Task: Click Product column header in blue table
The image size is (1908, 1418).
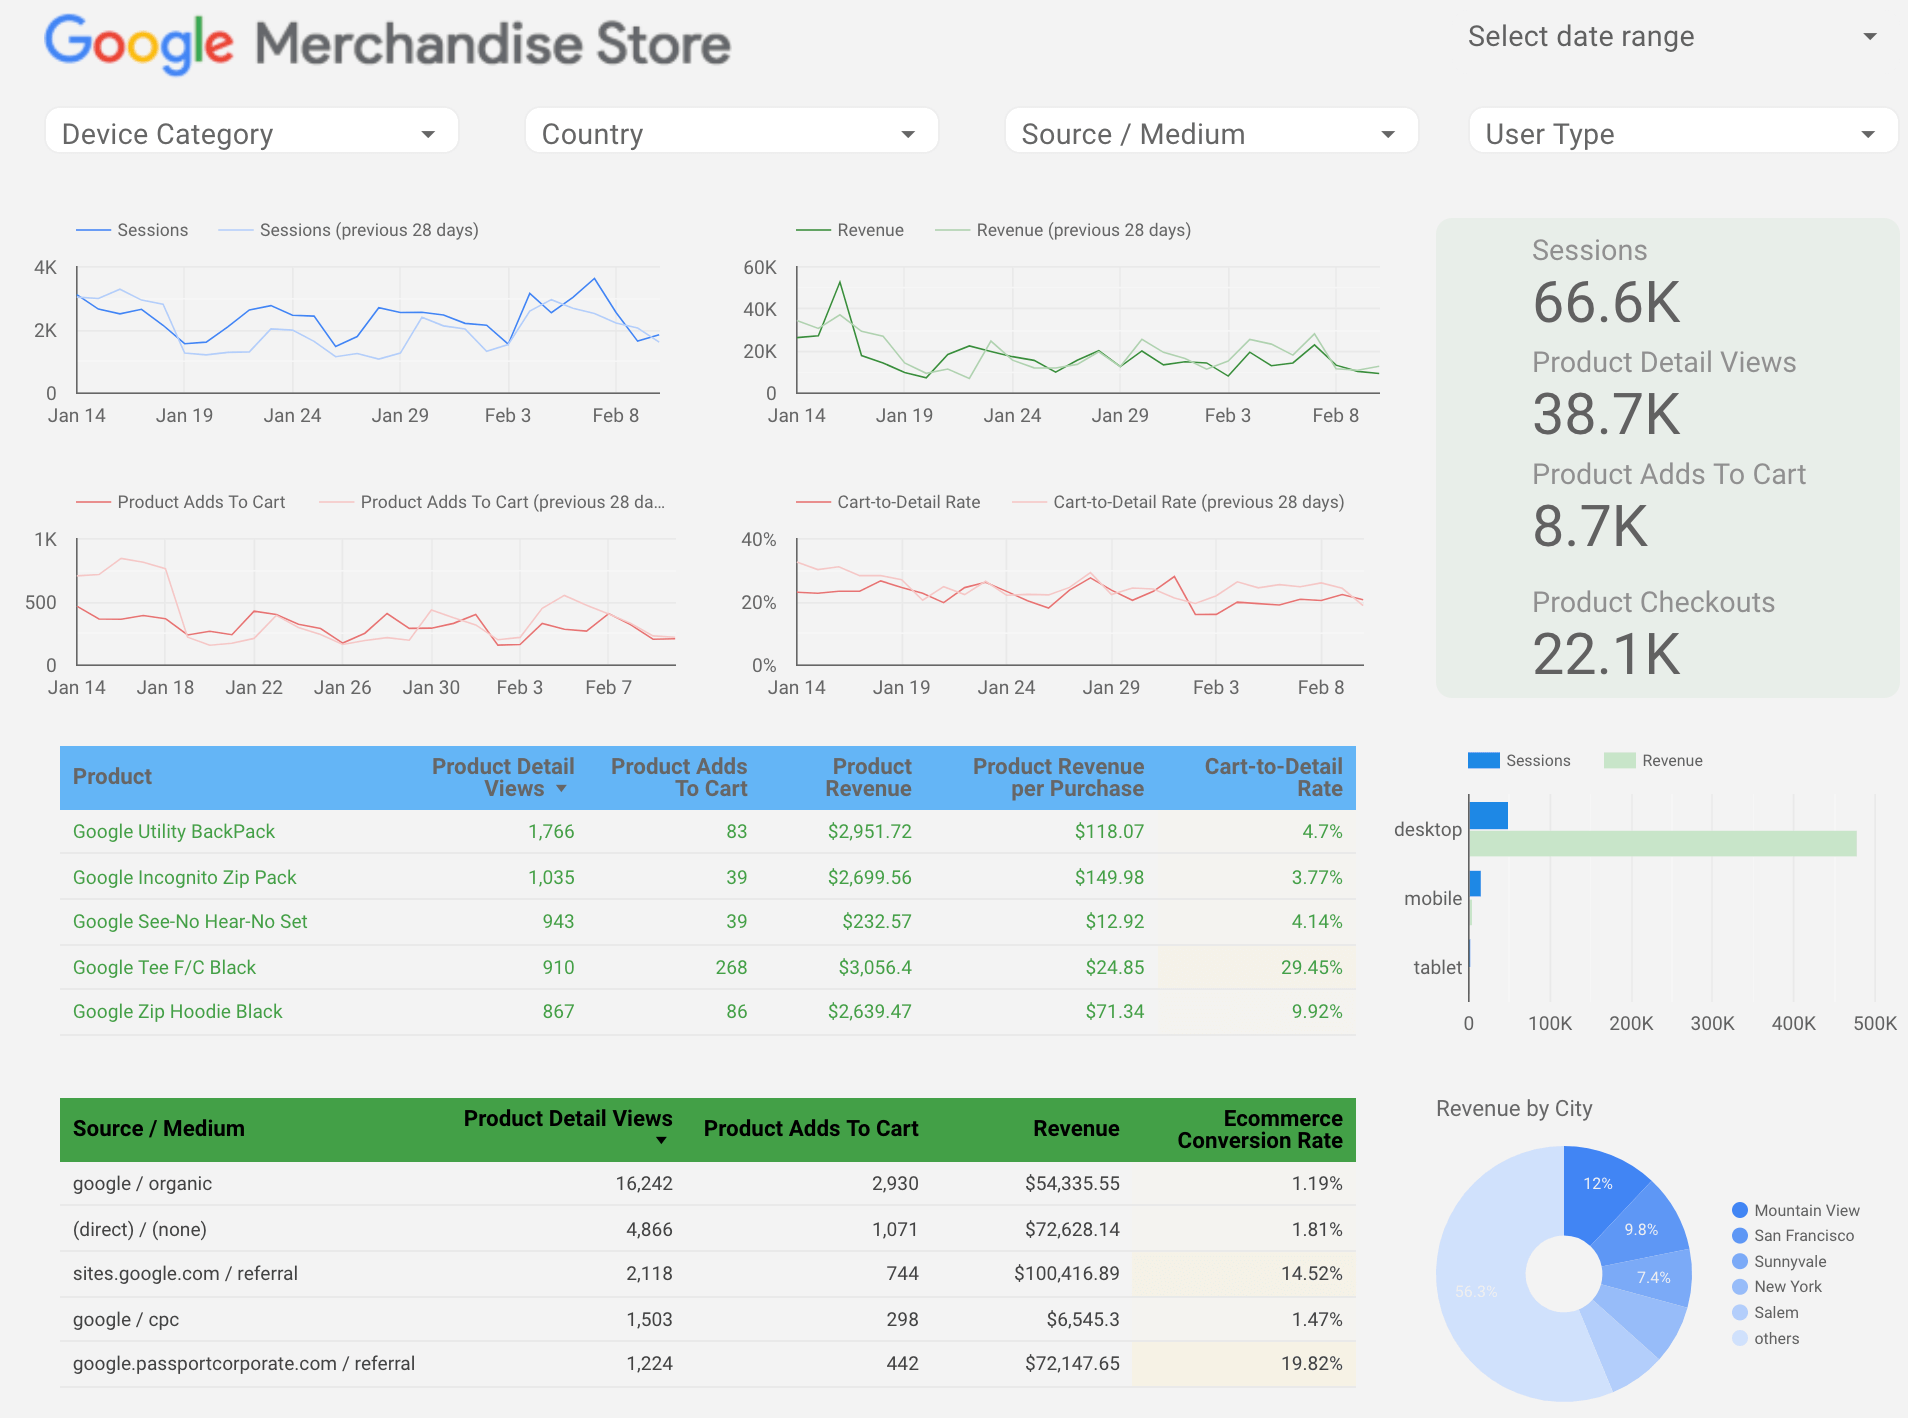Action: pyautogui.click(x=112, y=777)
